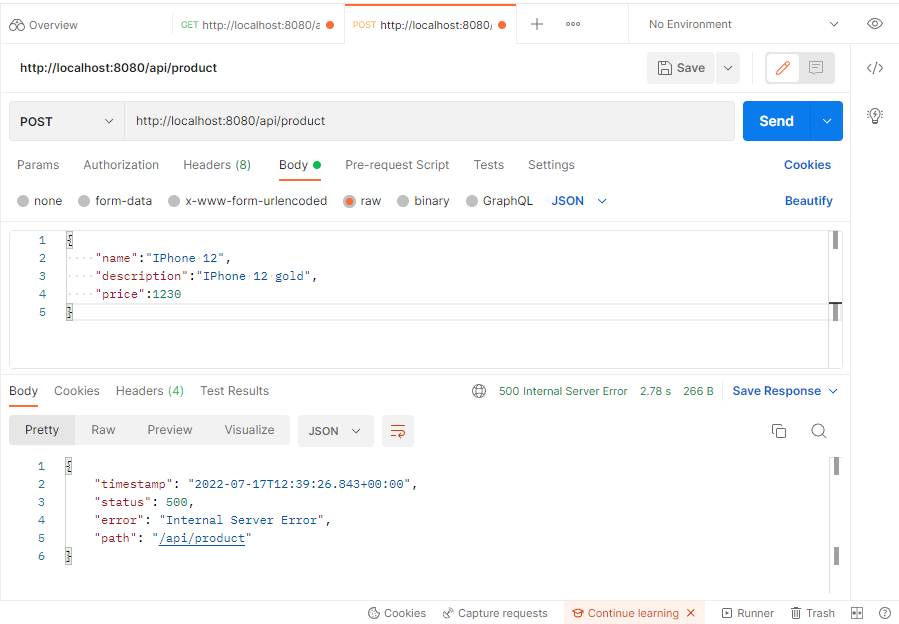Select the response Body tab
Screen dimensions: 899x624
tap(24, 391)
